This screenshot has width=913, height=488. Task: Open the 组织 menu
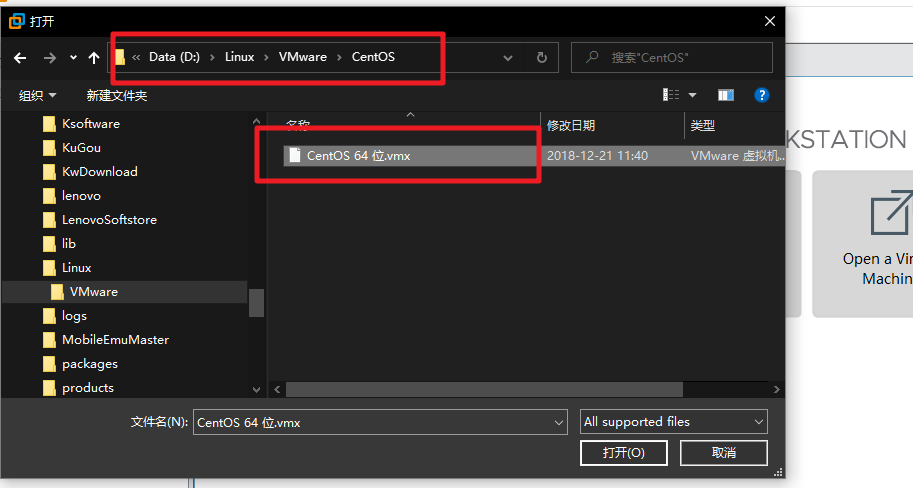tap(37, 96)
